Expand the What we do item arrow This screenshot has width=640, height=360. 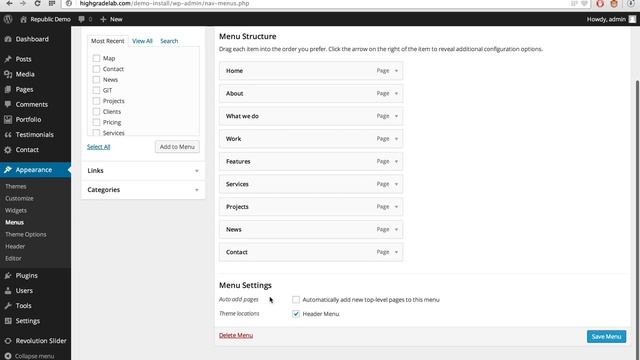pos(396,116)
